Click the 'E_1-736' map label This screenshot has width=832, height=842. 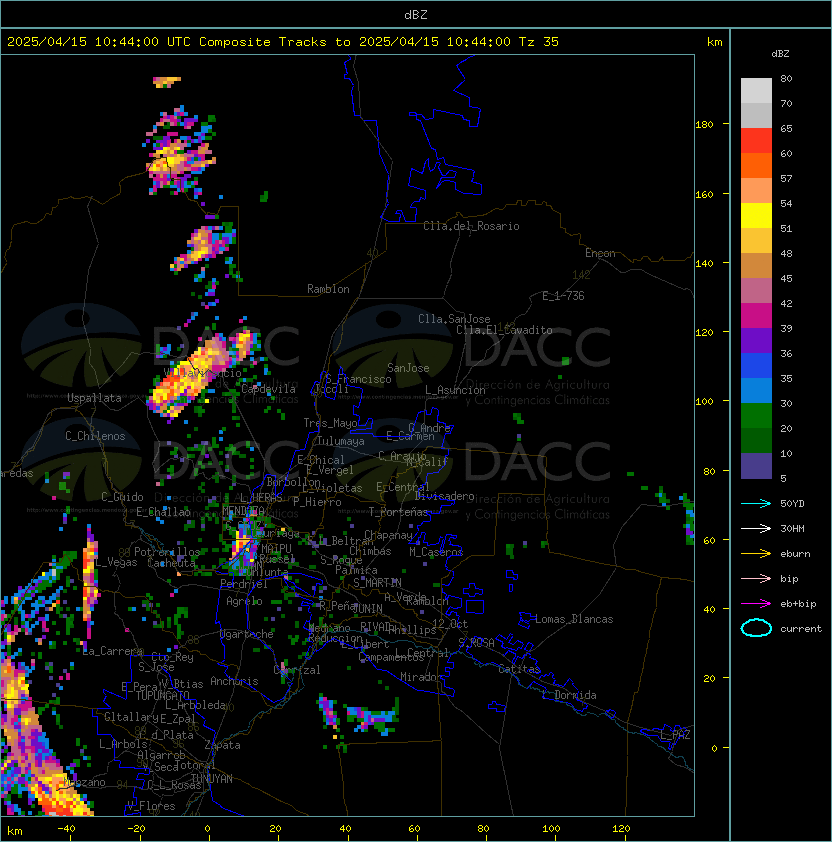point(563,296)
